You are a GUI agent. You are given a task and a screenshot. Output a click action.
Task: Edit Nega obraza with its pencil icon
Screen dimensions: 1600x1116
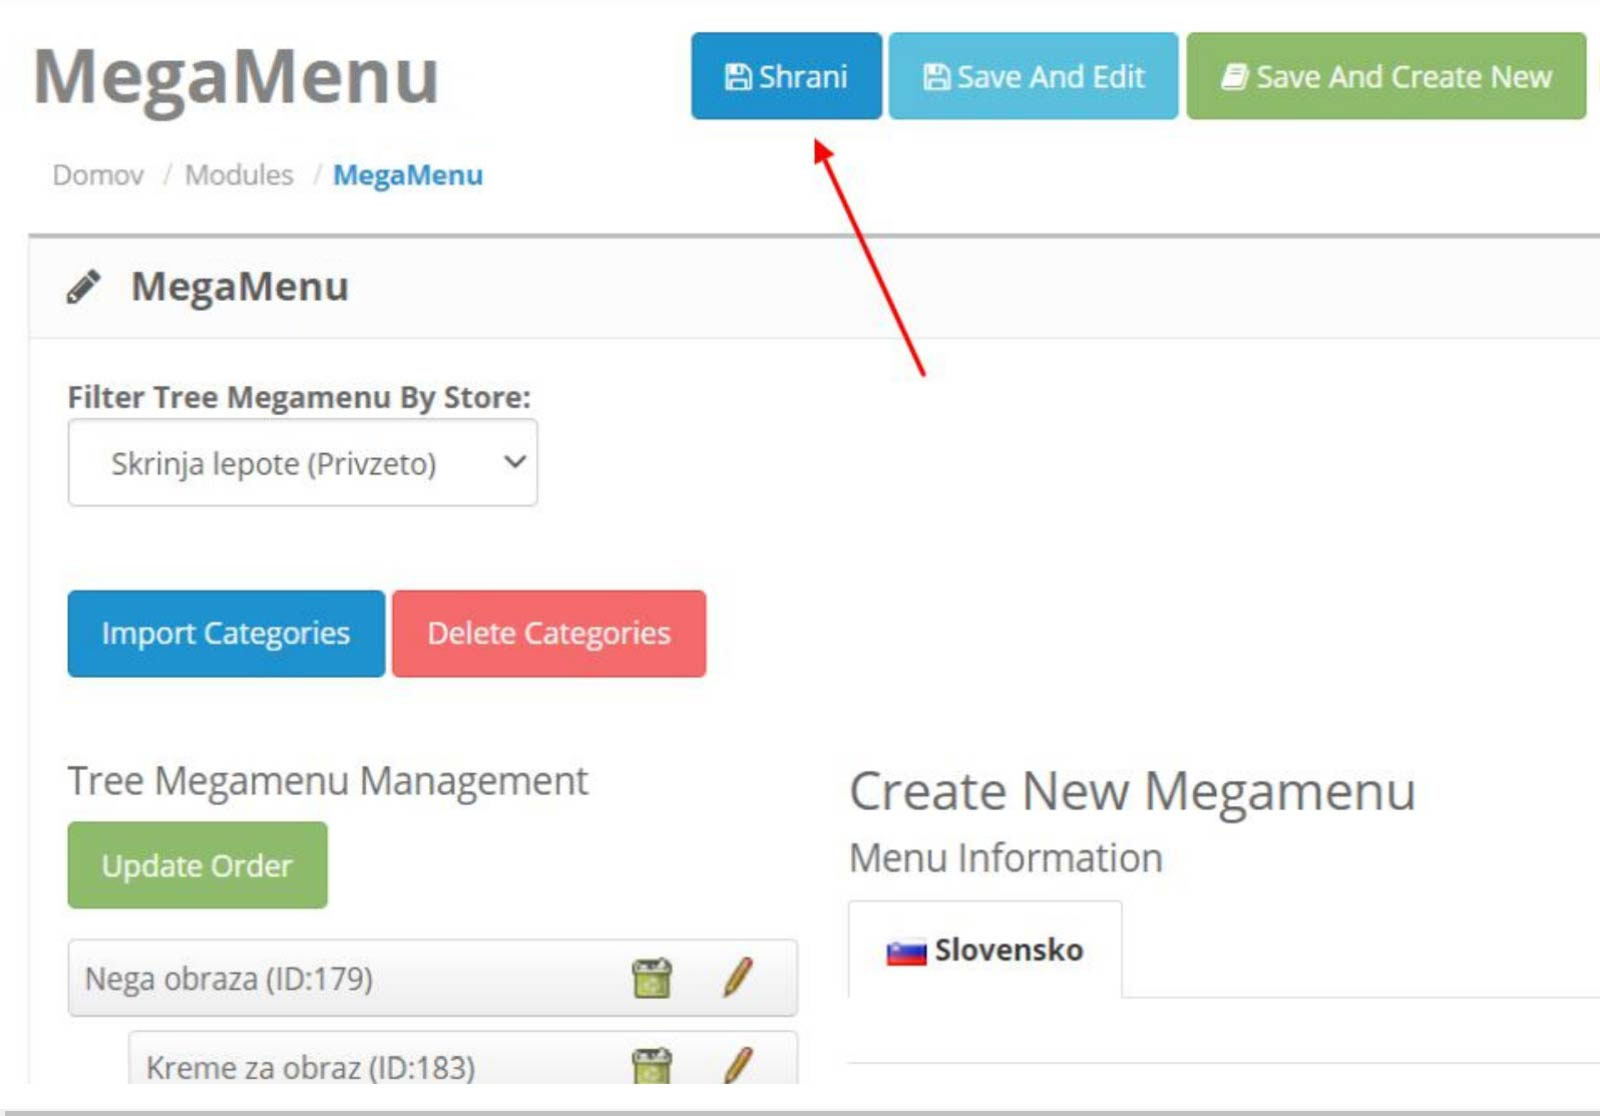[x=737, y=977]
